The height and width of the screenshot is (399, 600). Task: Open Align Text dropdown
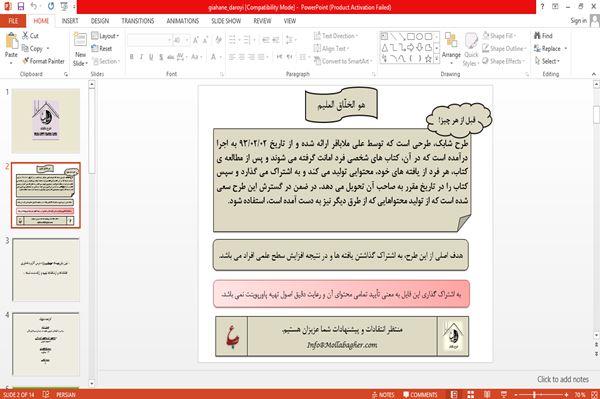tap(331, 49)
